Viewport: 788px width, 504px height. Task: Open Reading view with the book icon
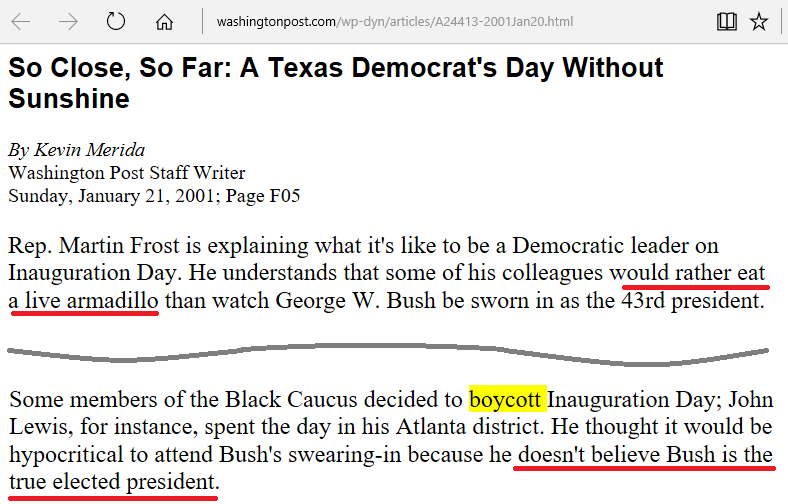[727, 21]
